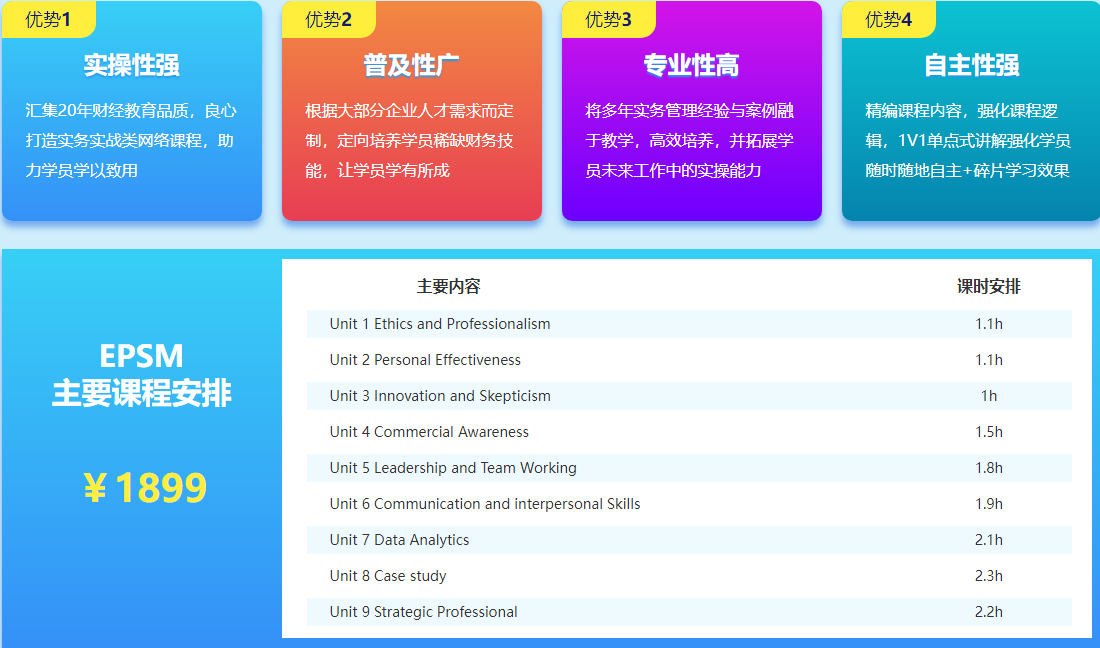This screenshot has width=1100, height=648.
Task: Click the EPSM 主要课程安排 title
Action: click(x=142, y=375)
